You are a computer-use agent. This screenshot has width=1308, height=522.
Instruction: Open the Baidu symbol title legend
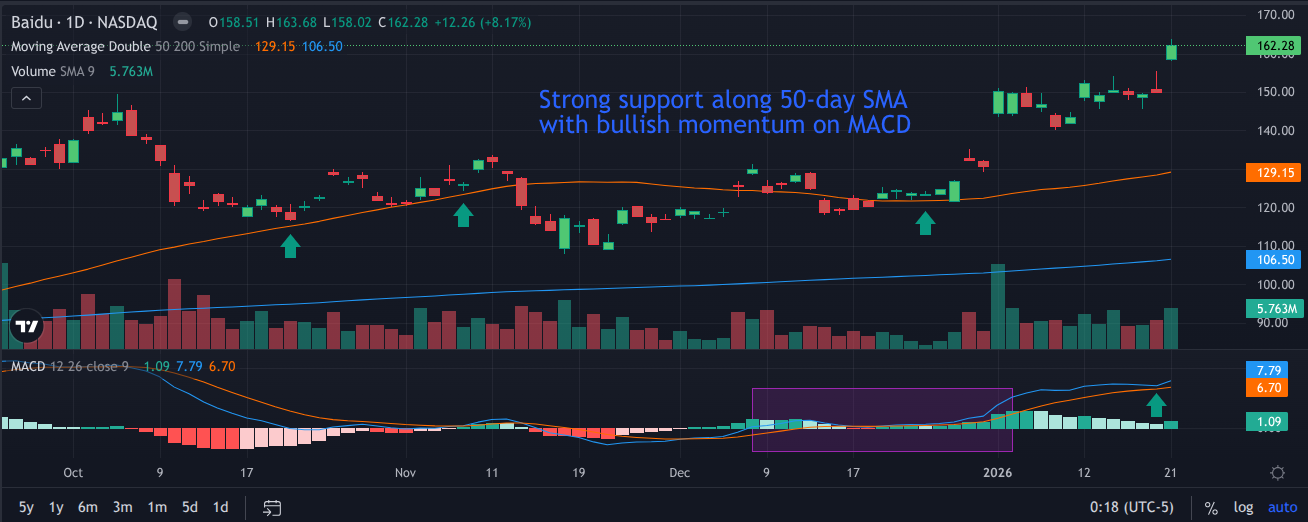pyautogui.click(x=80, y=21)
